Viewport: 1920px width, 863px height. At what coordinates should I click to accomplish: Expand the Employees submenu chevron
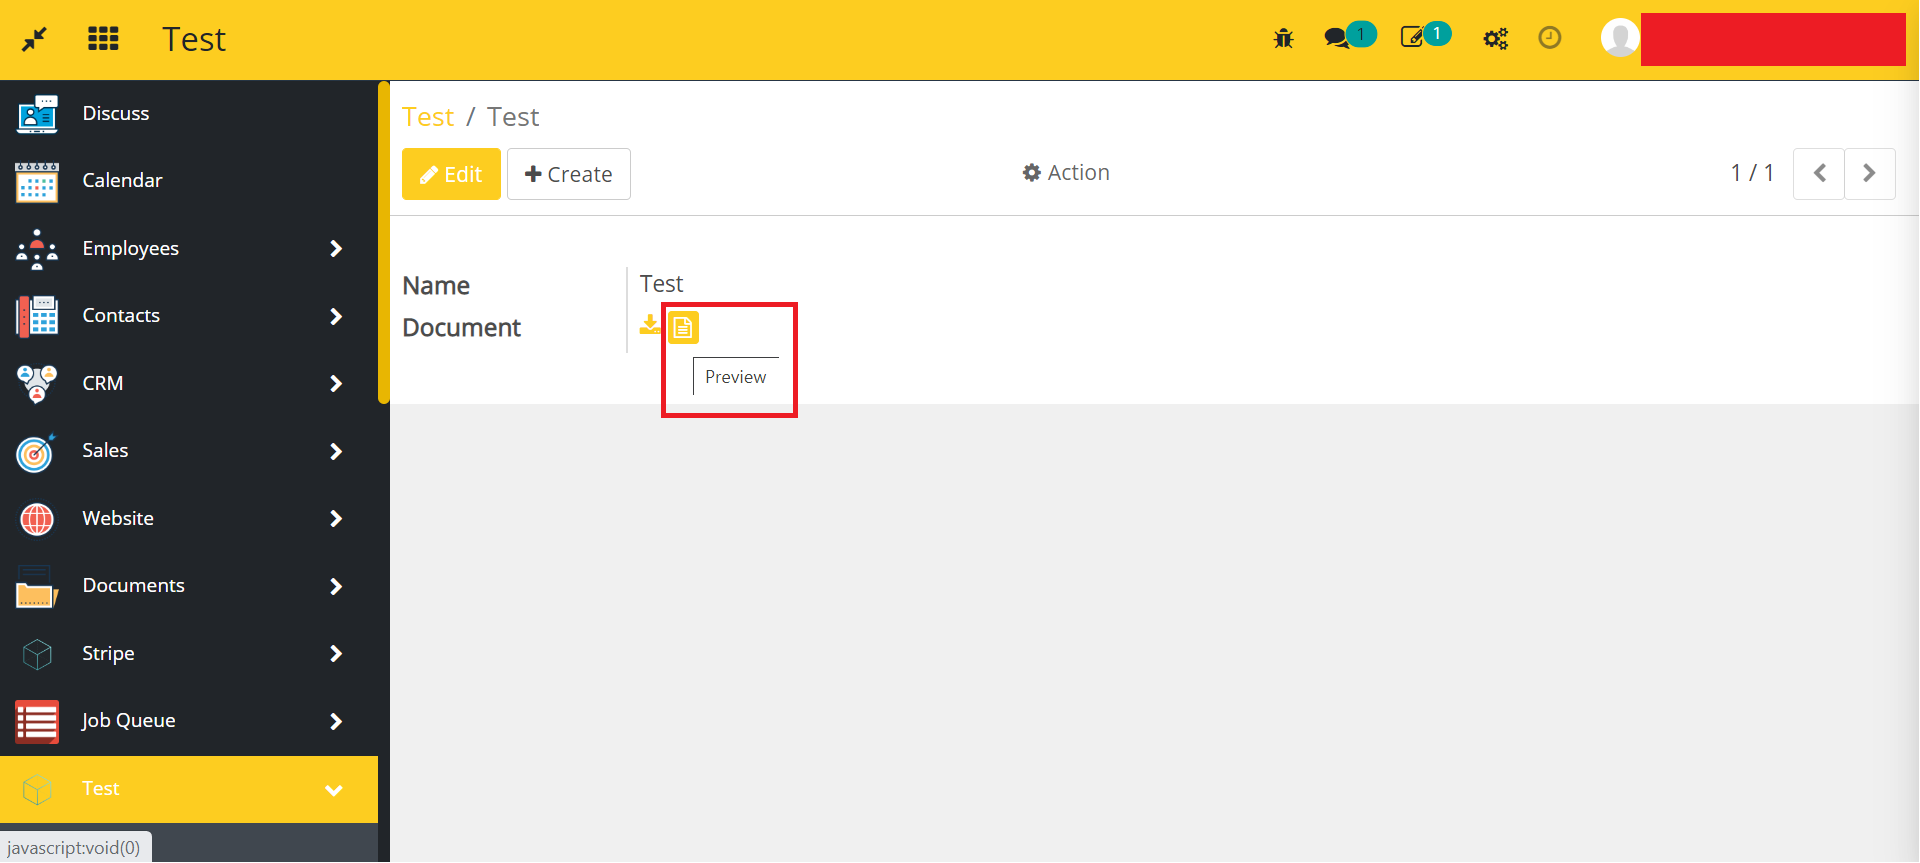336,249
